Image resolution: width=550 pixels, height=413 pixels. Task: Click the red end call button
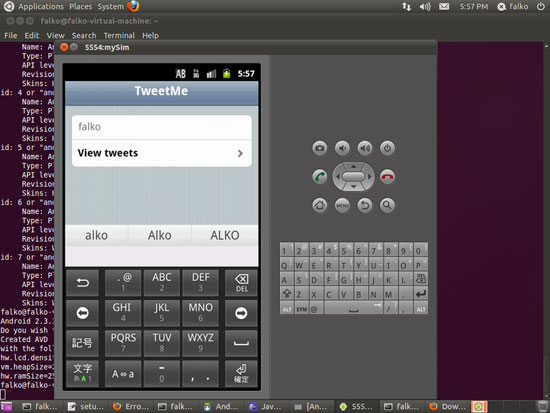[387, 176]
